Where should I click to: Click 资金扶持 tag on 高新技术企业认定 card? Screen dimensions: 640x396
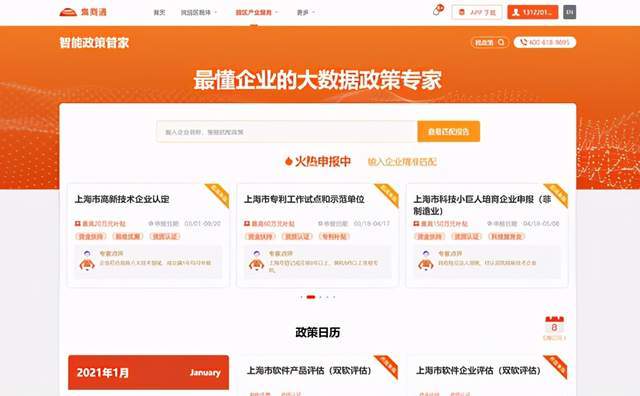coord(91,237)
